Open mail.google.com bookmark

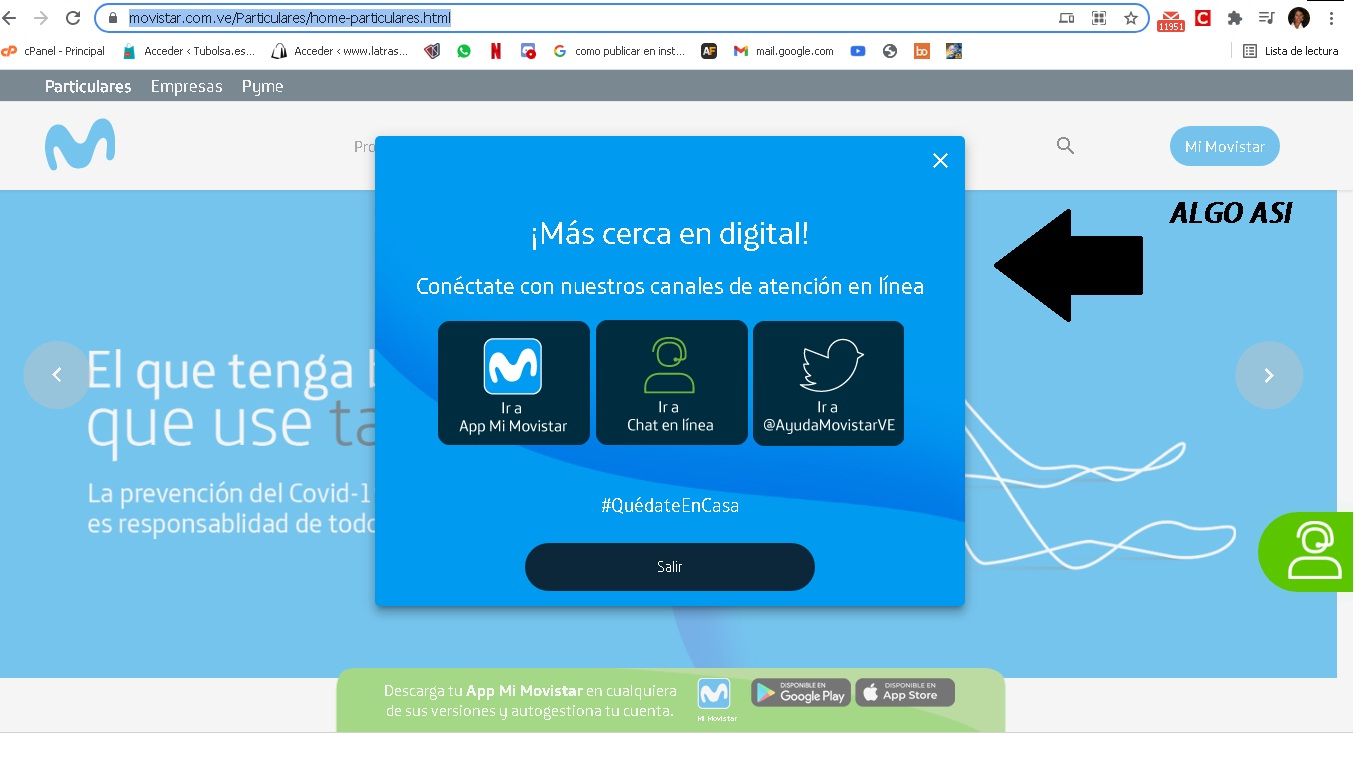(x=784, y=51)
